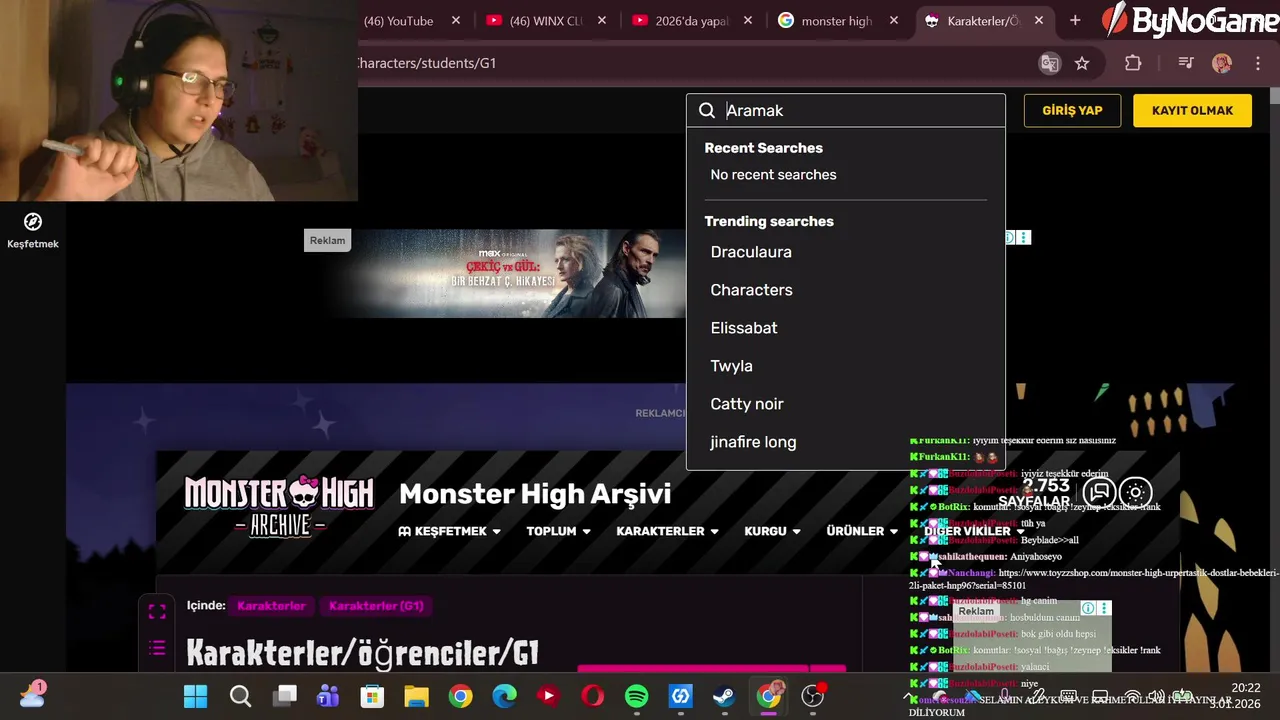Click the Reklam label on the top ad
Screen dimensions: 1280x720
(327, 240)
